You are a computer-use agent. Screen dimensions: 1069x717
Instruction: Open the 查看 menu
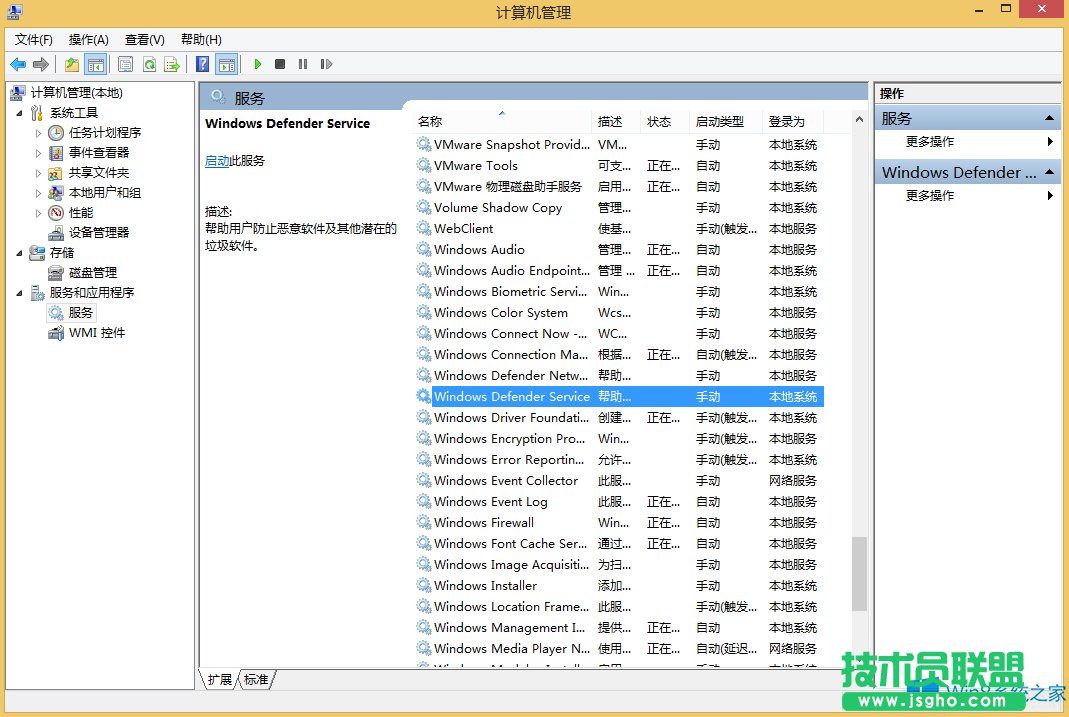143,39
